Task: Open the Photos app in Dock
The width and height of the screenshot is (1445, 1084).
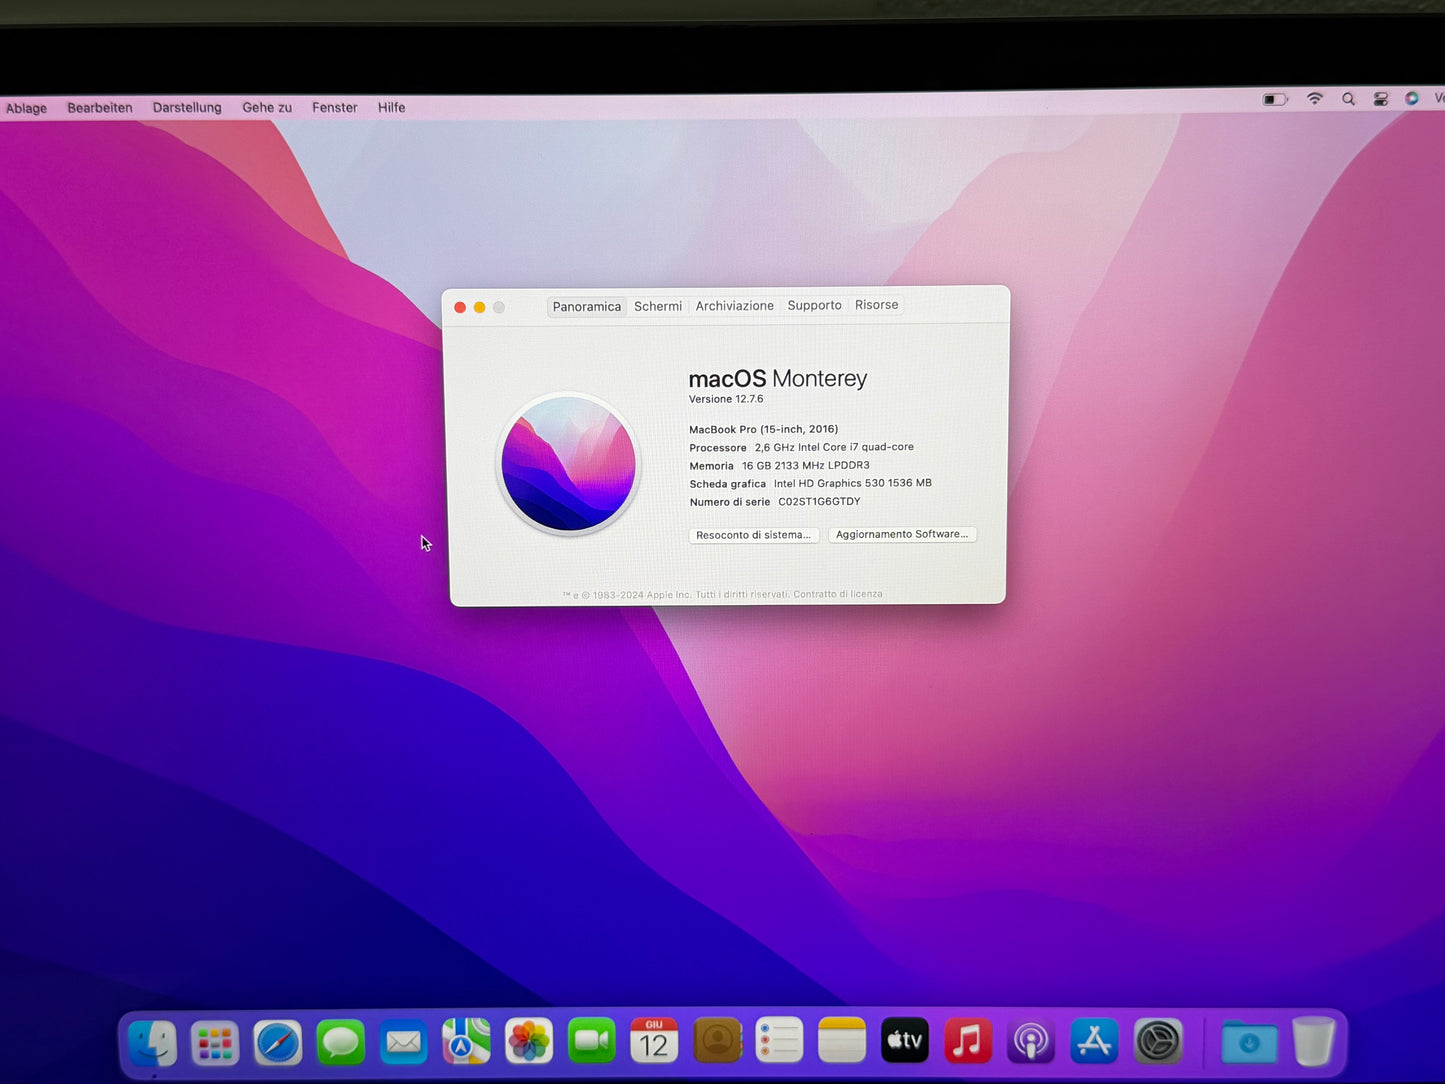Action: click(529, 1042)
